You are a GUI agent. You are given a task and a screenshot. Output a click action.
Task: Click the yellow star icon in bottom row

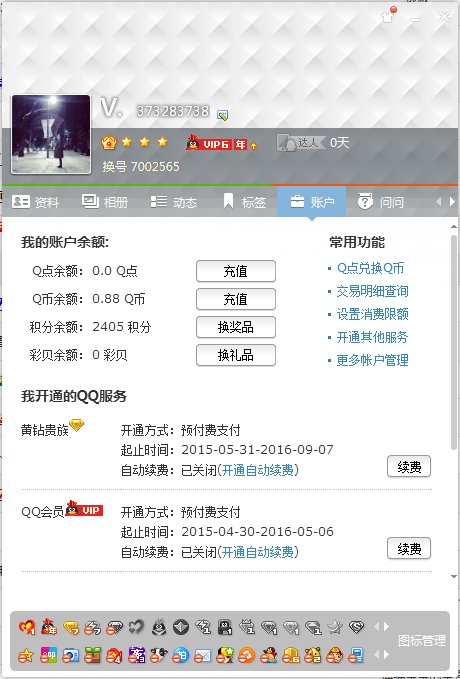tap(26, 655)
